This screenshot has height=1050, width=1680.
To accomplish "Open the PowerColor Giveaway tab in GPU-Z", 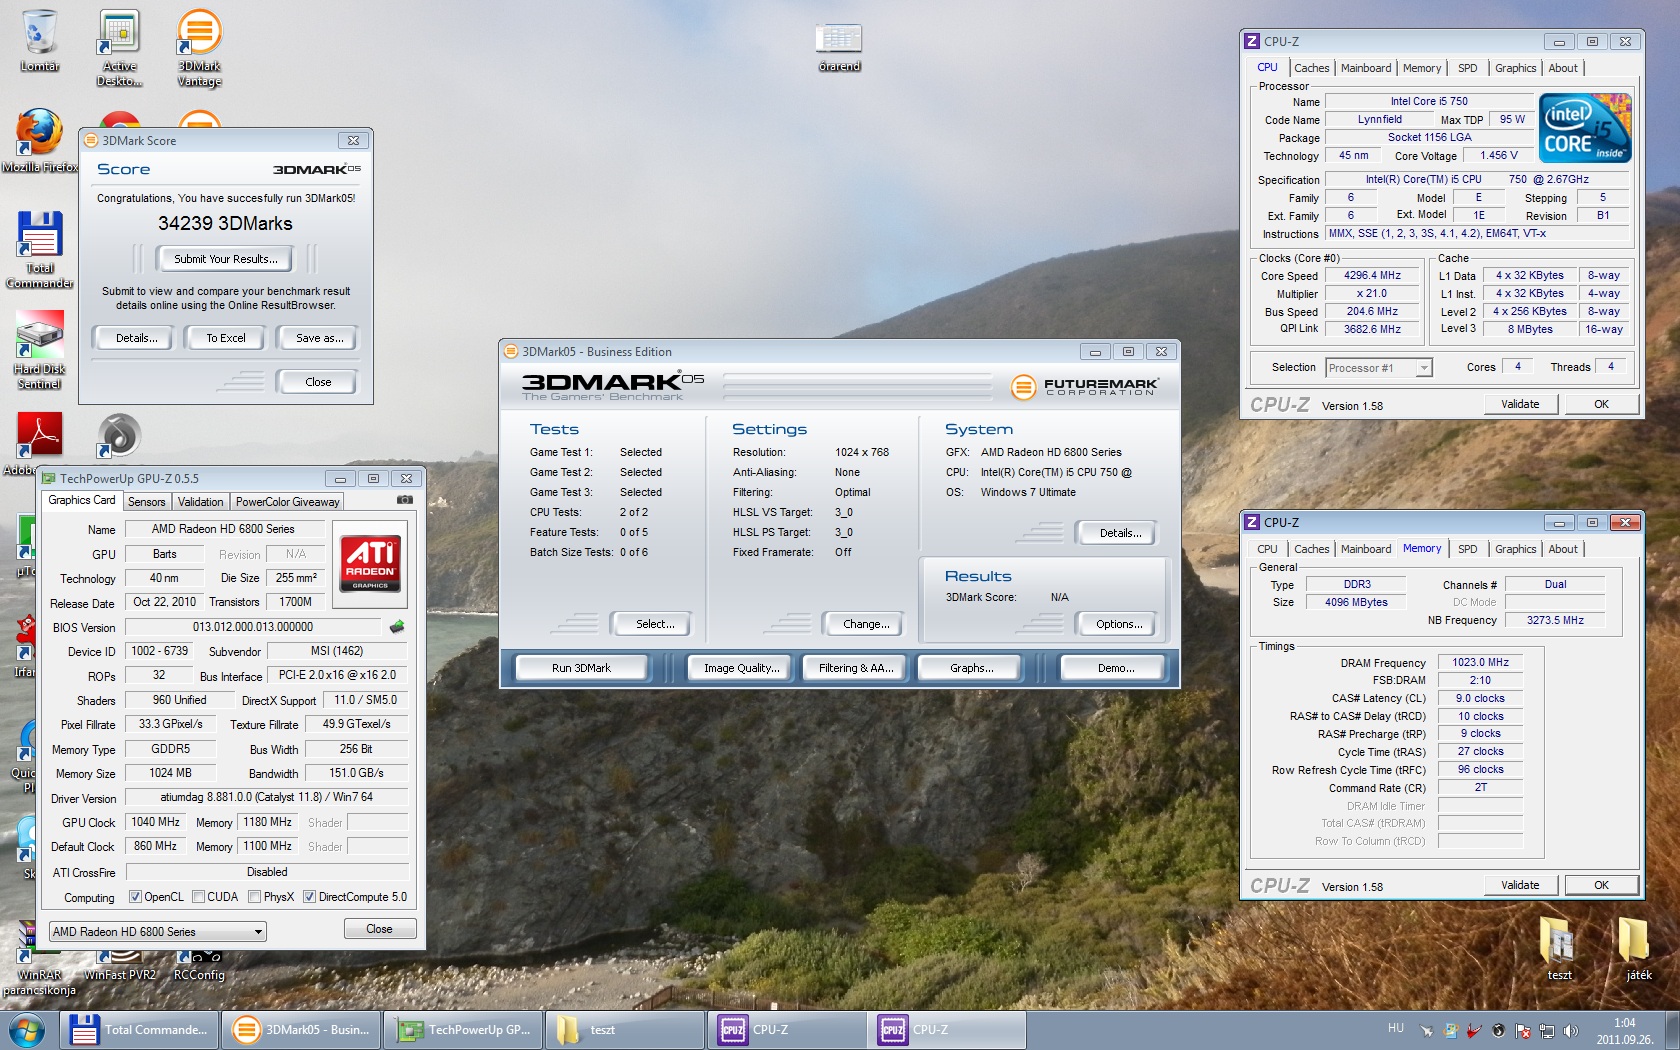I will (x=288, y=502).
